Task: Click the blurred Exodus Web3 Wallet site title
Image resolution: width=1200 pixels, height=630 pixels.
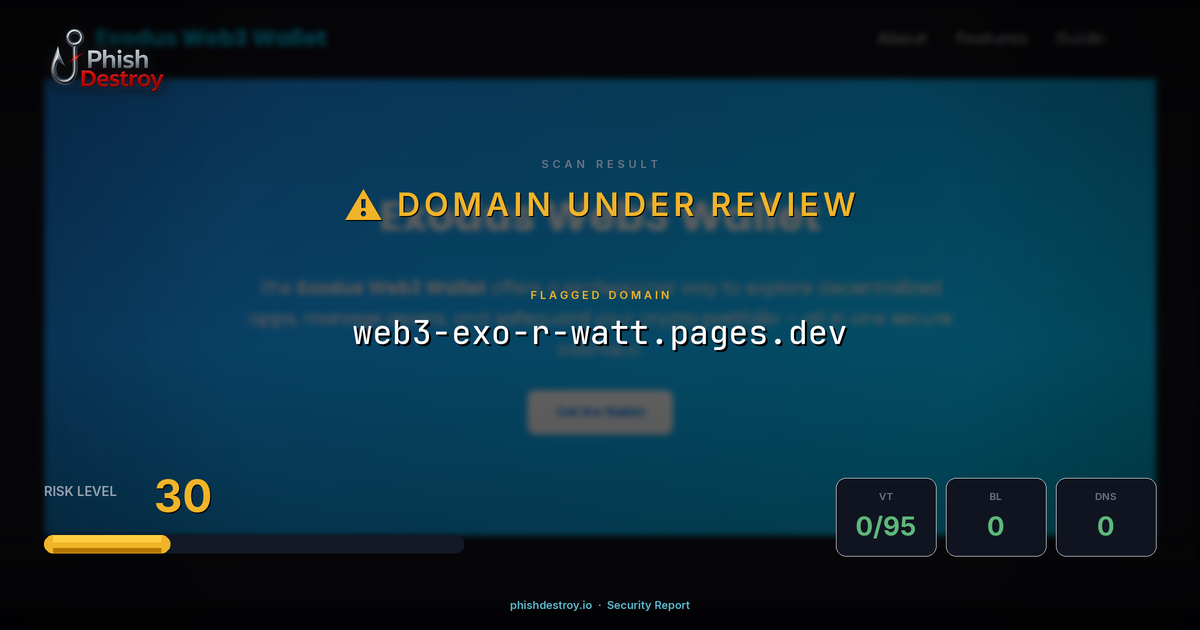Action: (211, 39)
